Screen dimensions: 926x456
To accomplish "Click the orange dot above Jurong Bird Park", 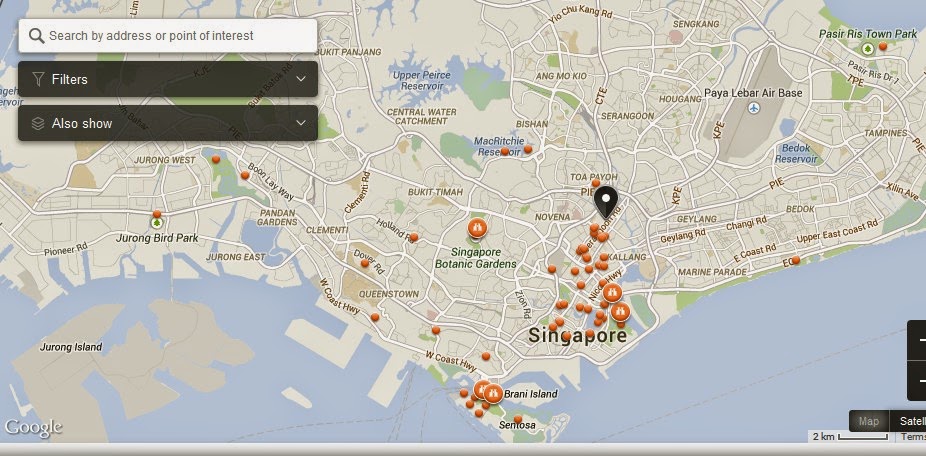I will (156, 214).
